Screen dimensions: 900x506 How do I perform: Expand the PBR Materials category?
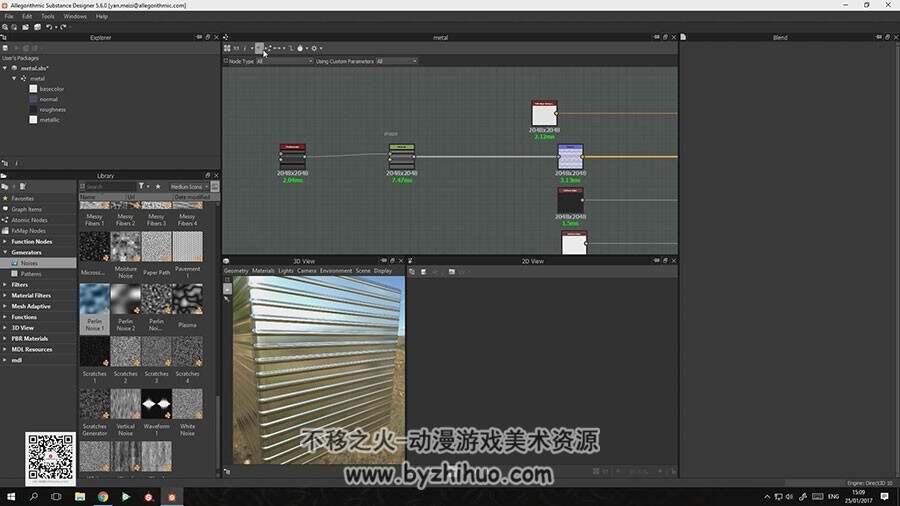(x=5, y=338)
